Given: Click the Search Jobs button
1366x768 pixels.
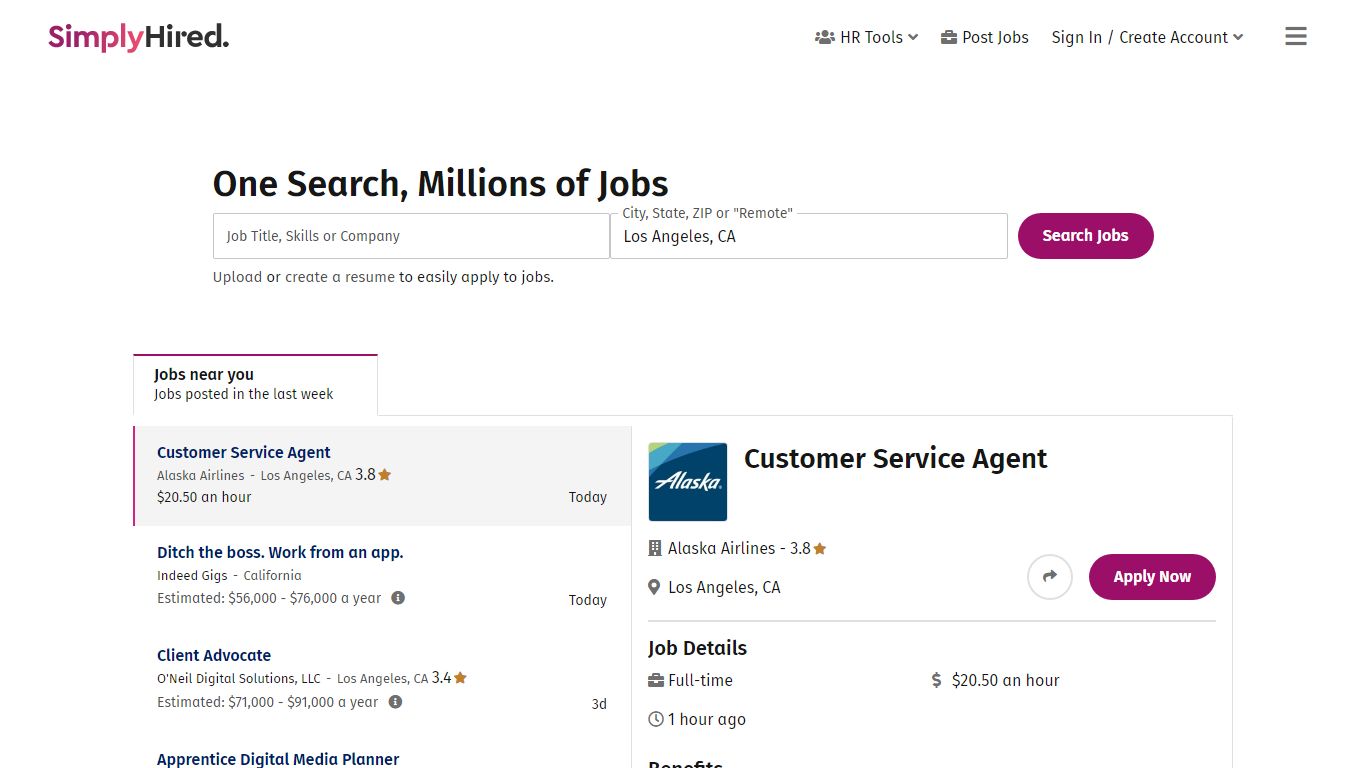Looking at the screenshot, I should pyautogui.click(x=1085, y=236).
